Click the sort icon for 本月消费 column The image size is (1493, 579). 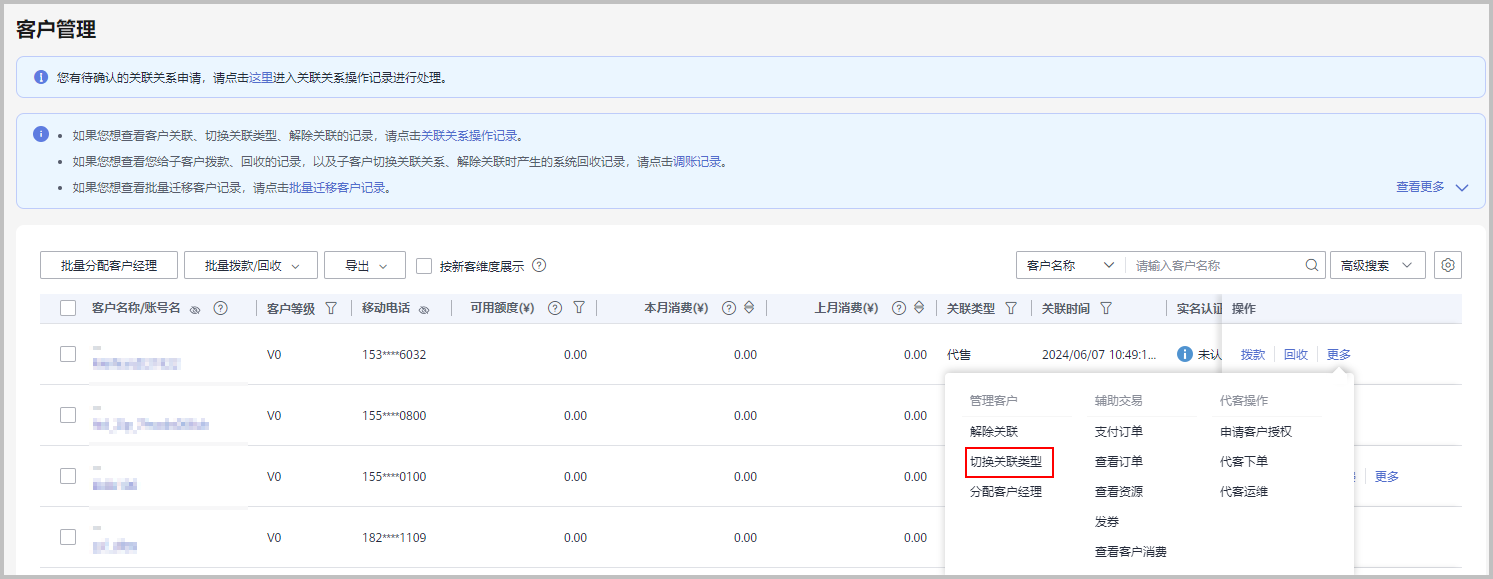click(x=748, y=308)
